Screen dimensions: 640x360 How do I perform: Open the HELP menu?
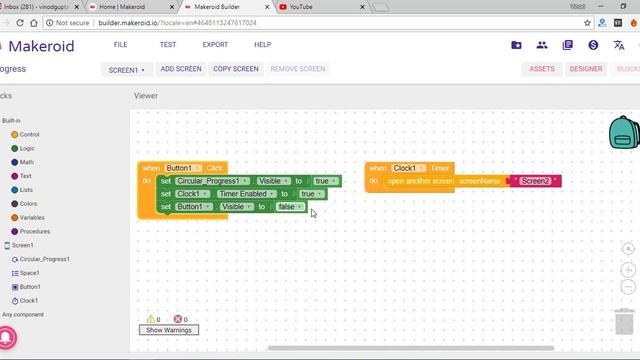262,44
